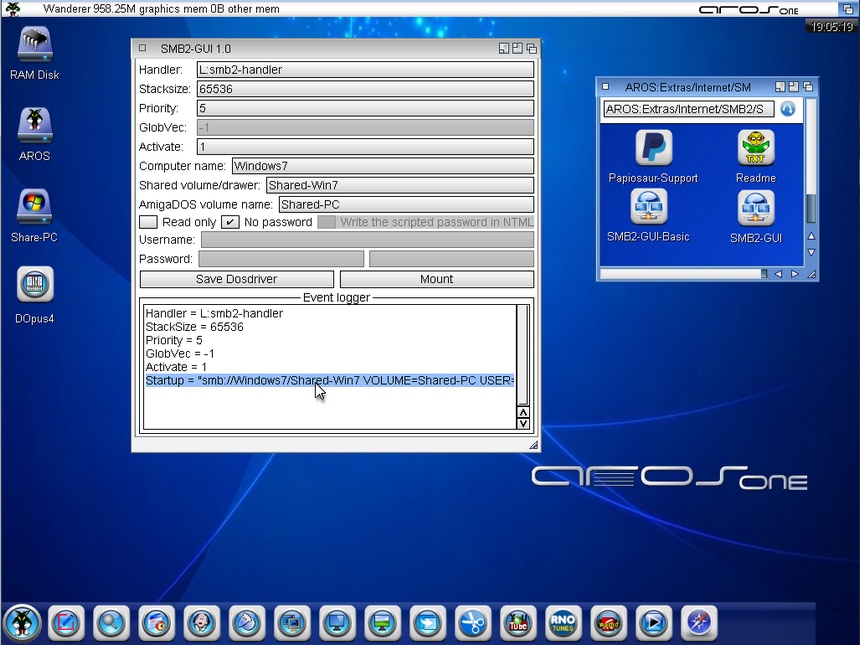Image resolution: width=860 pixels, height=645 pixels.
Task: Open the SMB2-GUI-Basic icon
Action: tap(648, 208)
